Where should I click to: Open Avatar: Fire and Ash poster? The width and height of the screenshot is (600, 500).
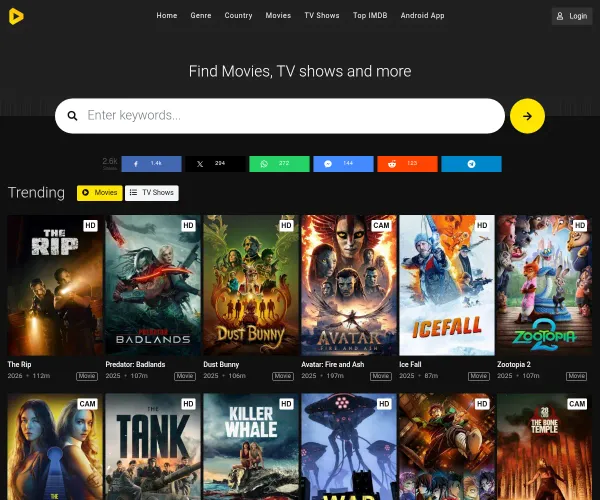point(349,285)
